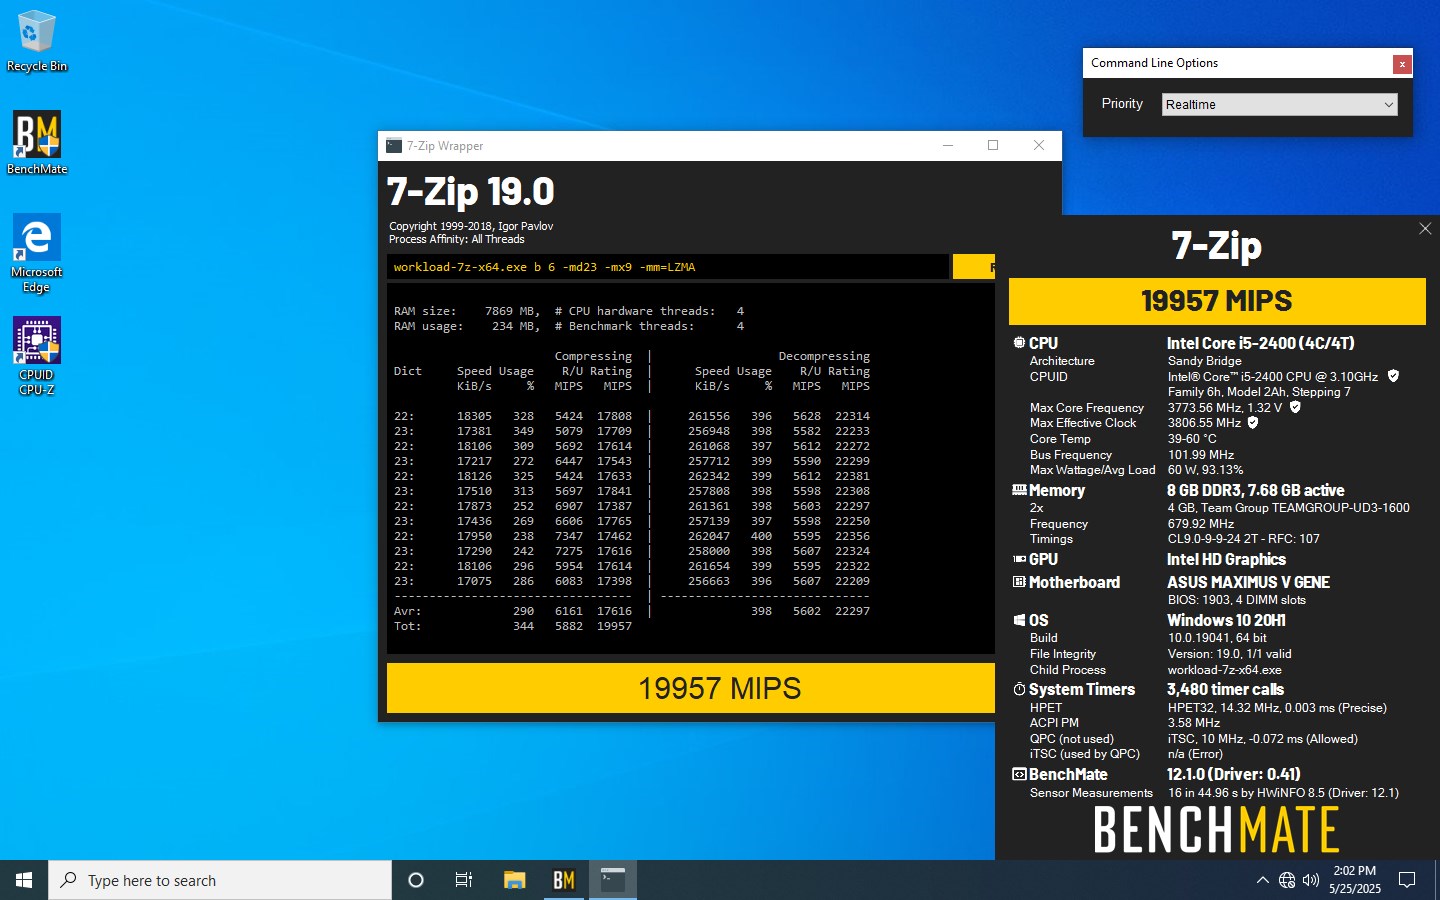Open the Recycle Bin desktop icon
This screenshot has height=900, width=1440.
[37, 42]
